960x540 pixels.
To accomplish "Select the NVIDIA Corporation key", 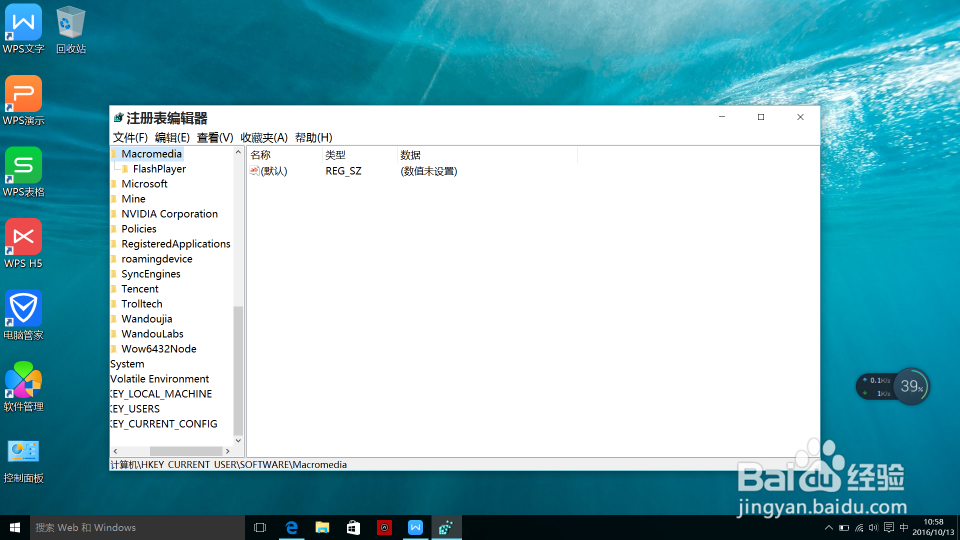I will pyautogui.click(x=170, y=214).
